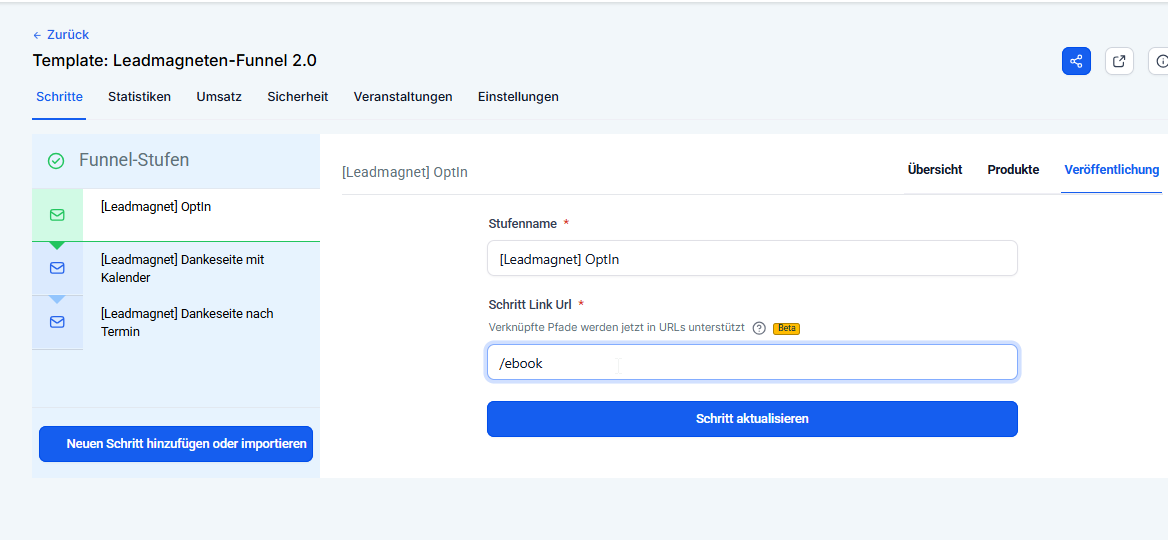Click the yellow Beta badge
Screen dimensions: 1168x540
click(x=786, y=328)
